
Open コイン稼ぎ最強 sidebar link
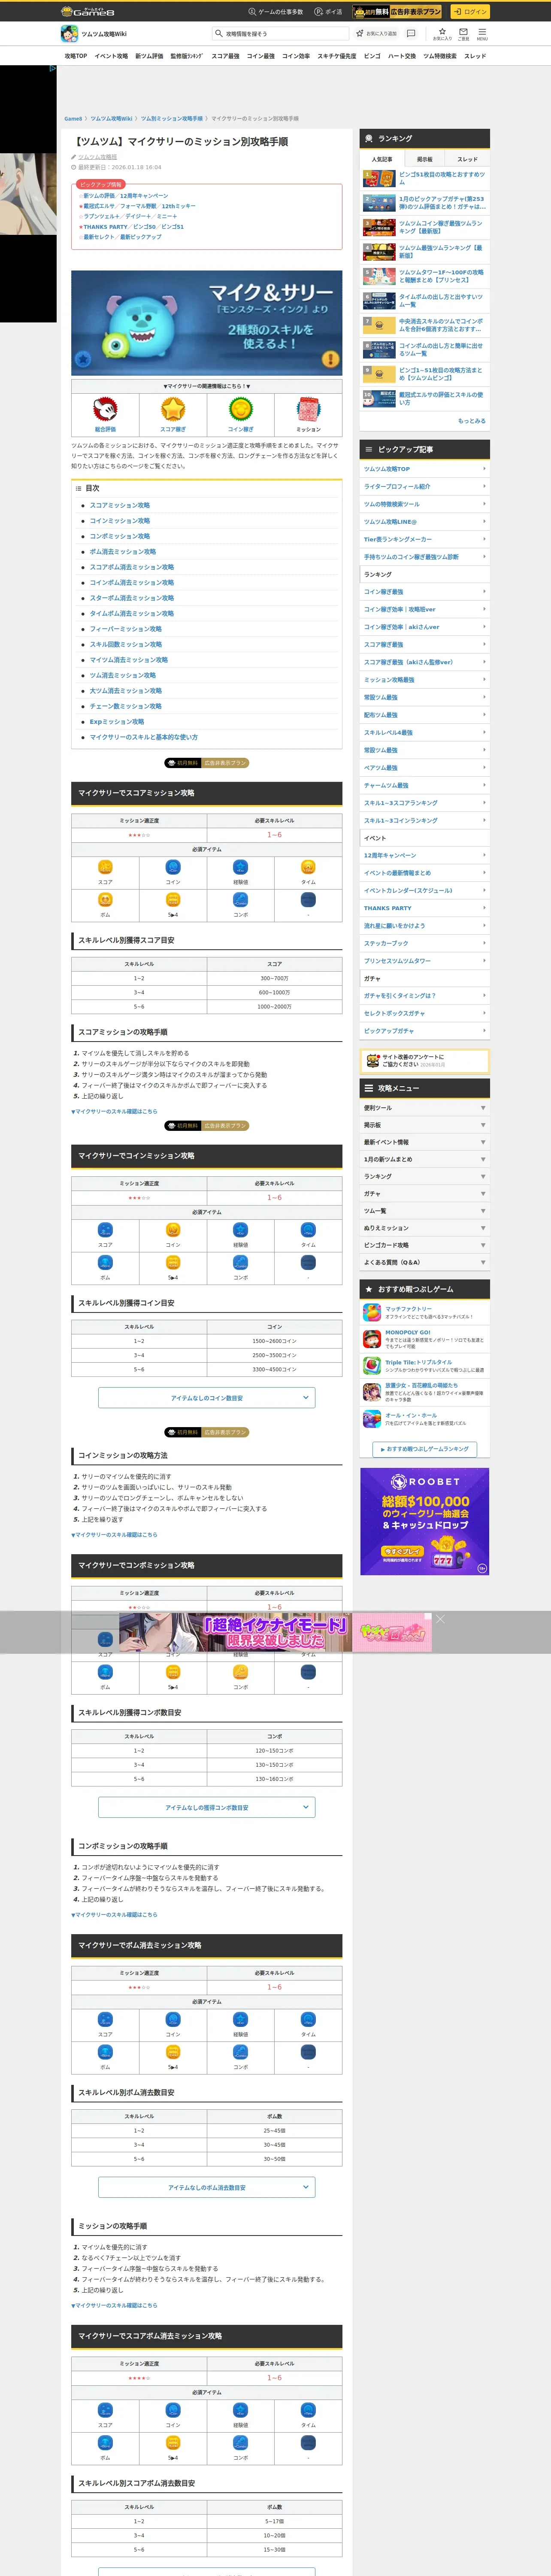coord(425,592)
